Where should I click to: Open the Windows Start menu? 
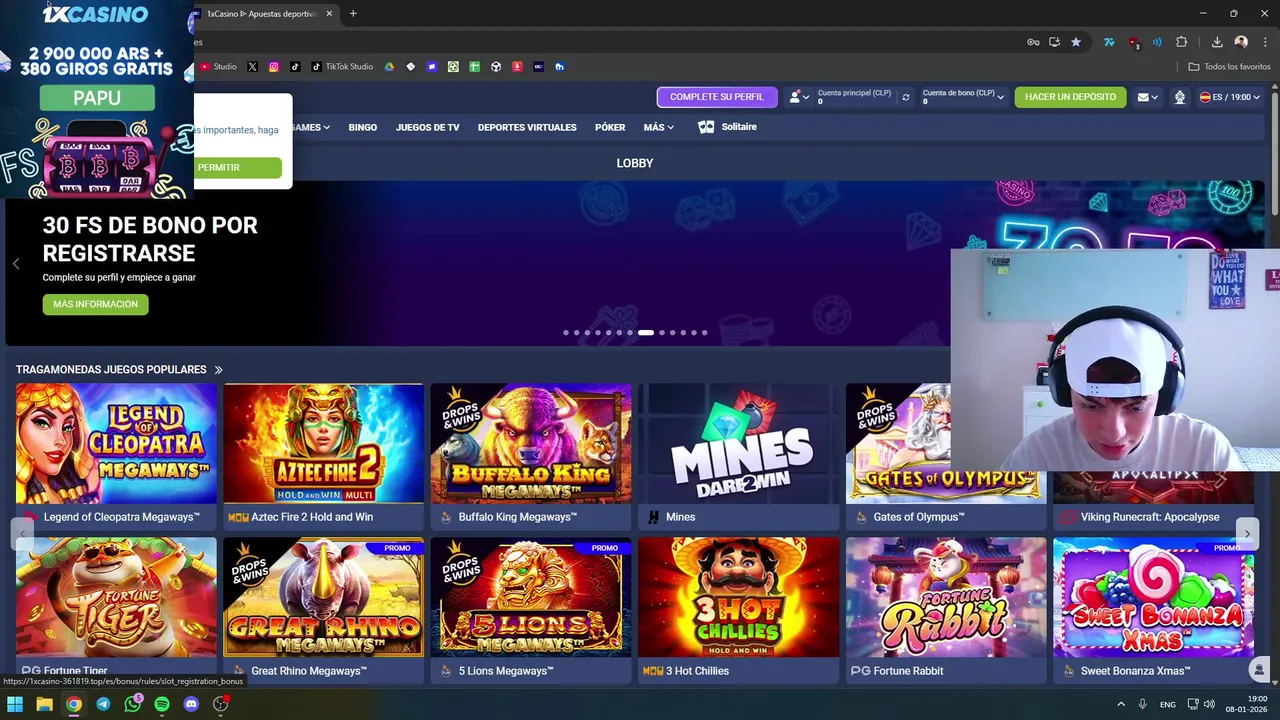pyautogui.click(x=15, y=704)
